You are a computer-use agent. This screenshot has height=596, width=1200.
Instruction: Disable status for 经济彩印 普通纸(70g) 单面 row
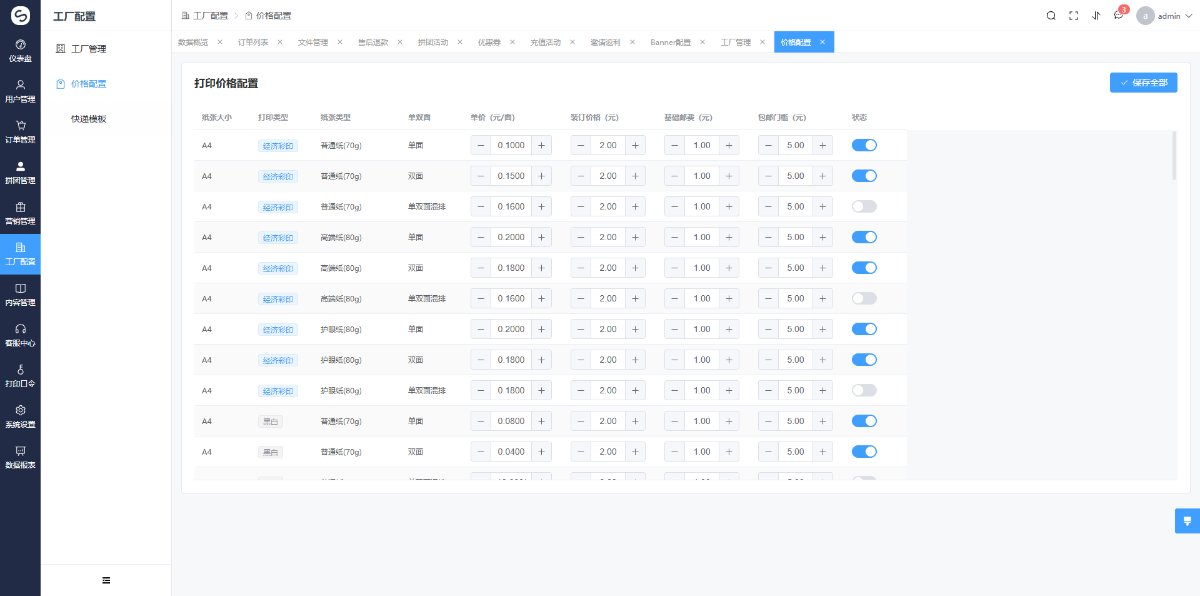(x=864, y=145)
